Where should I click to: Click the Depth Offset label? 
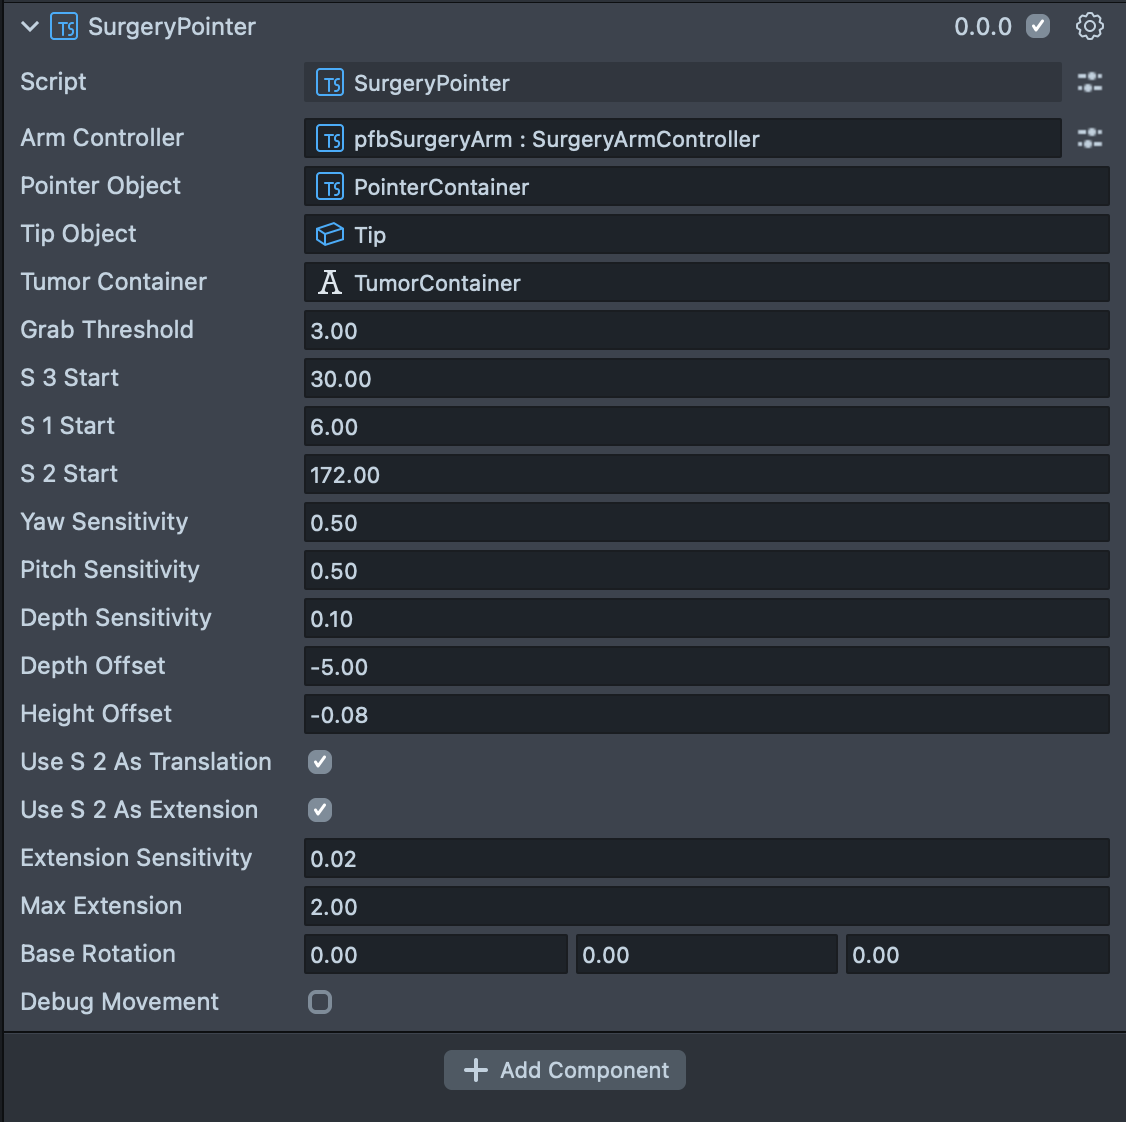pos(93,666)
